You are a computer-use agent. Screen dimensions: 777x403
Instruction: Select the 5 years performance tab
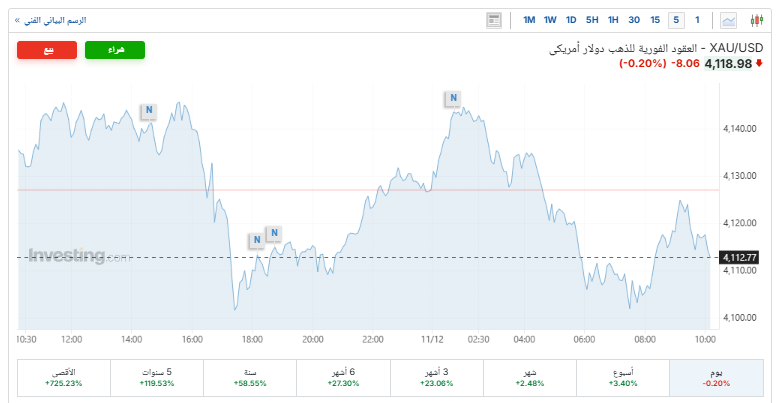point(157,377)
